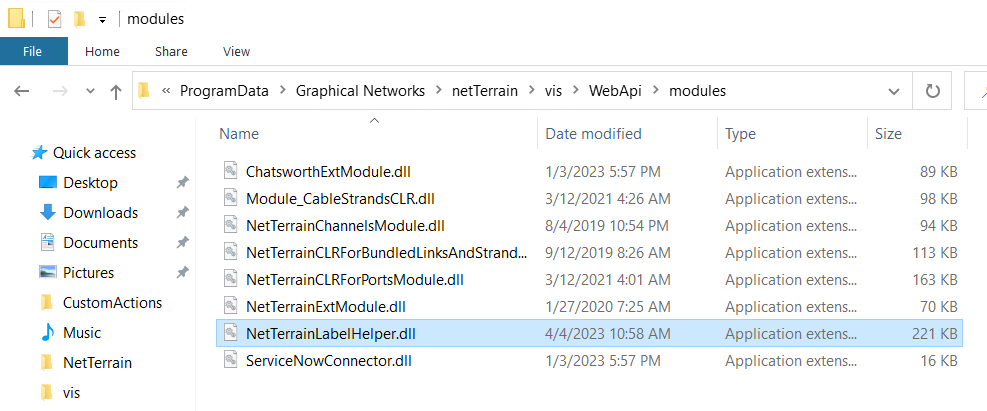The height and width of the screenshot is (411, 987).
Task: Click the Downloads folder icon in sidebar
Action: 47,213
